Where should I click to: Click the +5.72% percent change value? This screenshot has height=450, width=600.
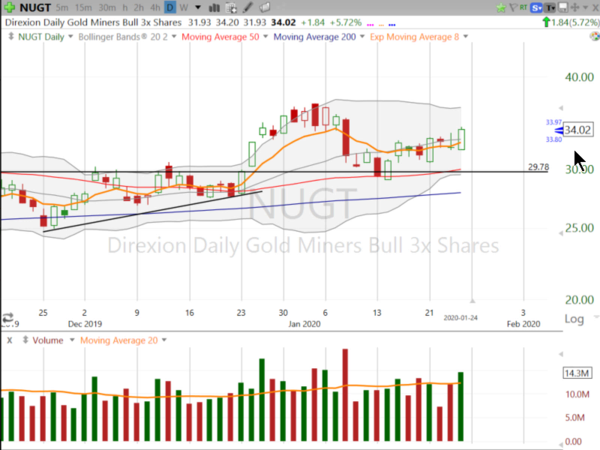[x=346, y=23]
